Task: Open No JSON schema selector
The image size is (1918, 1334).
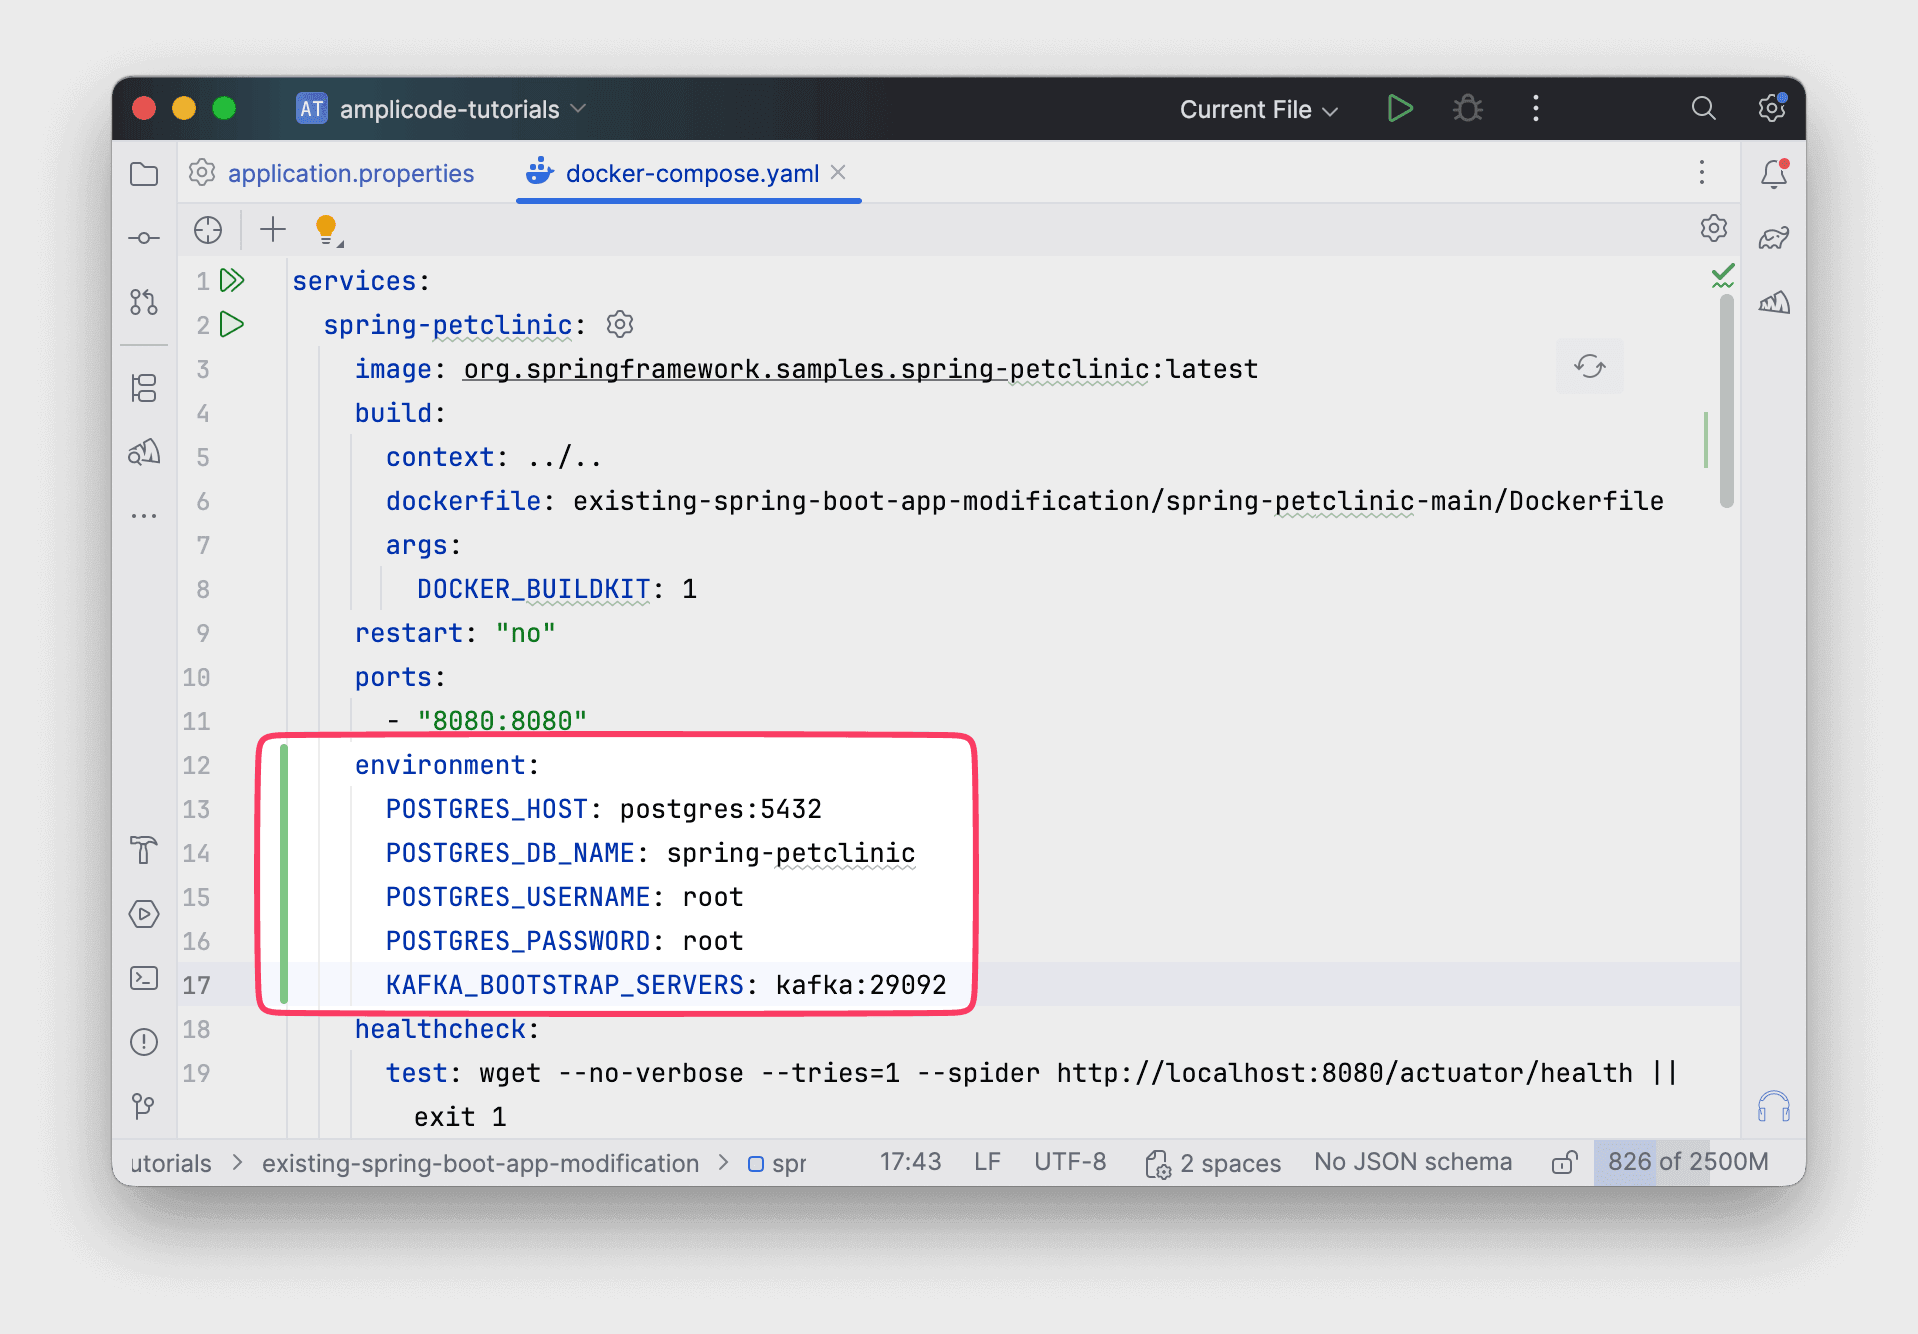Action: (x=1412, y=1162)
